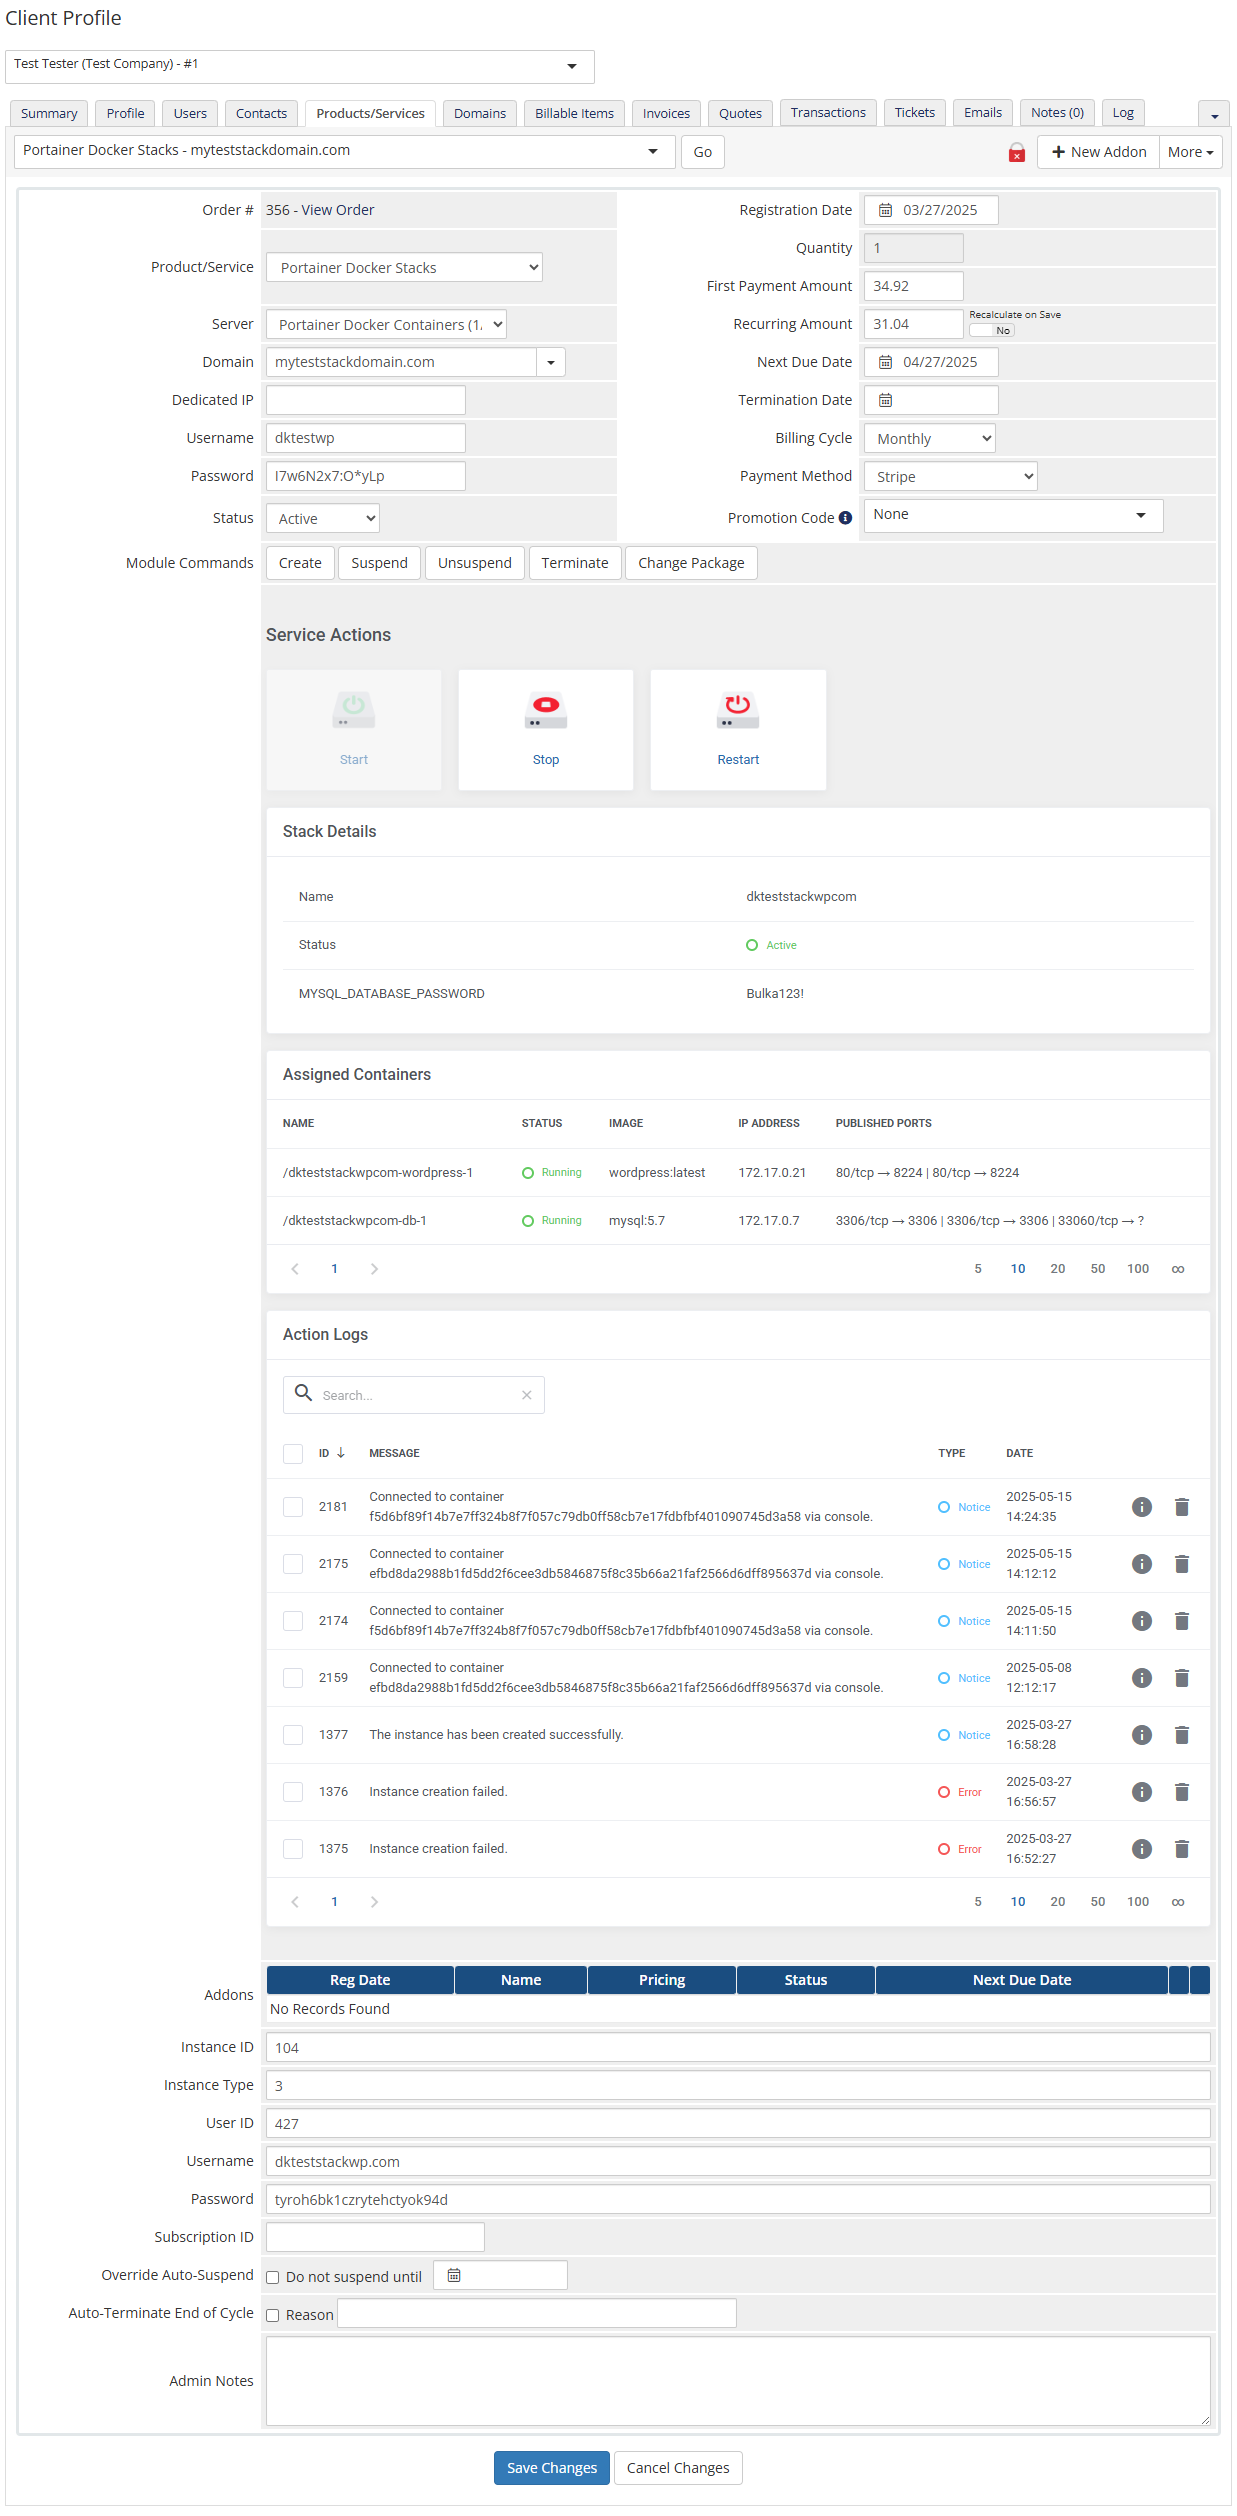The height and width of the screenshot is (2516, 1237).
Task: Delete log entry 2181
Action: (x=1181, y=1507)
